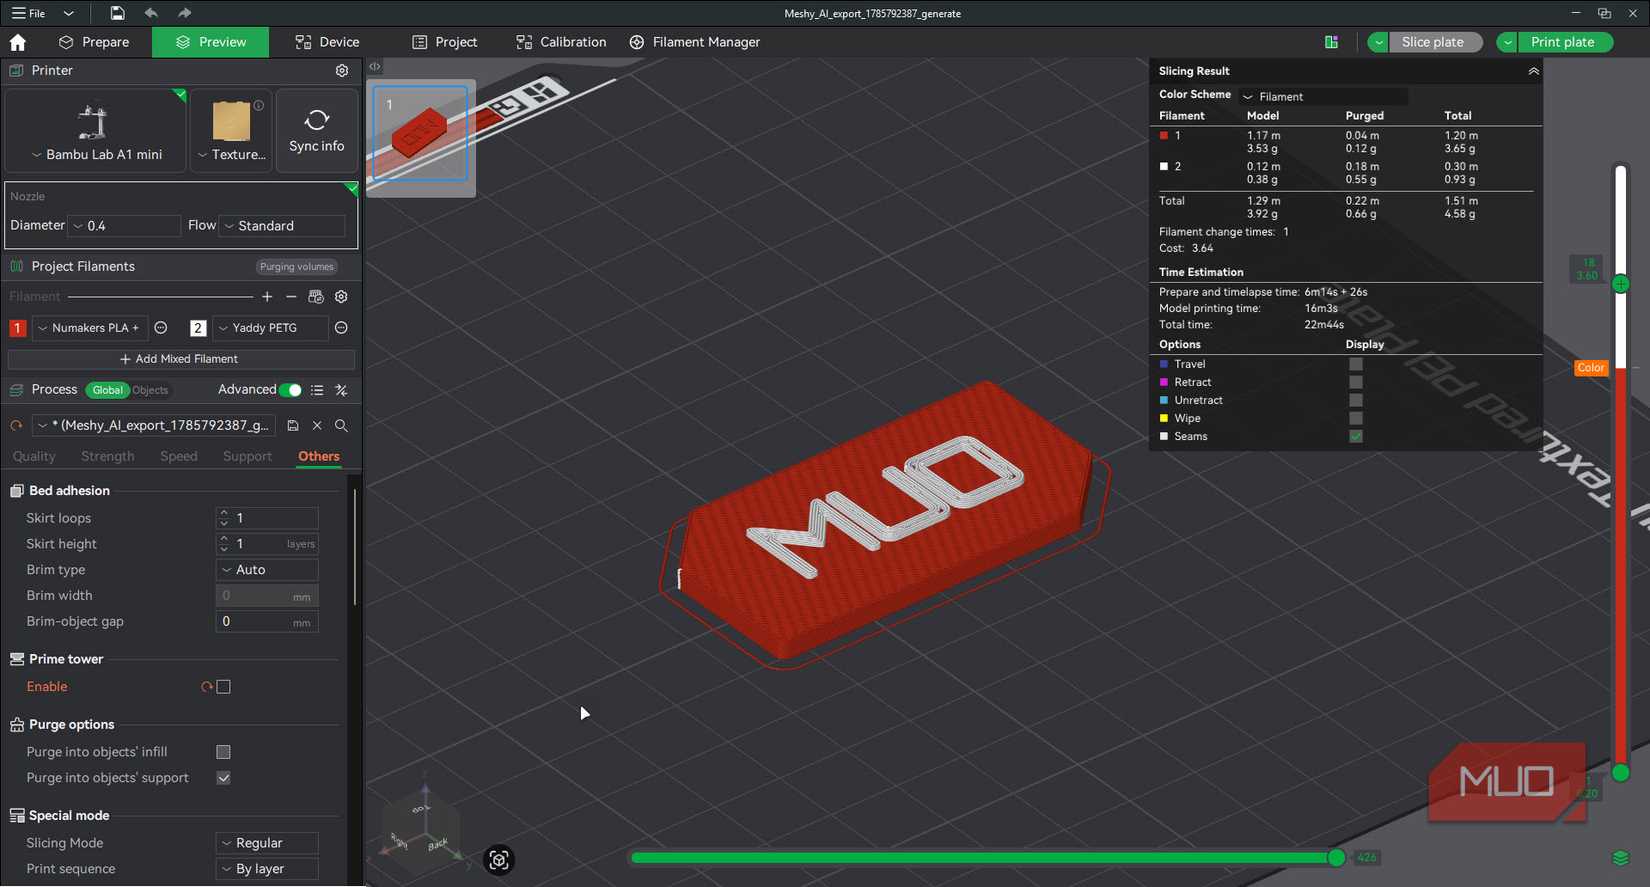The width and height of the screenshot is (1650, 887).
Task: Click the camera view reset icon
Action: [x=499, y=860]
